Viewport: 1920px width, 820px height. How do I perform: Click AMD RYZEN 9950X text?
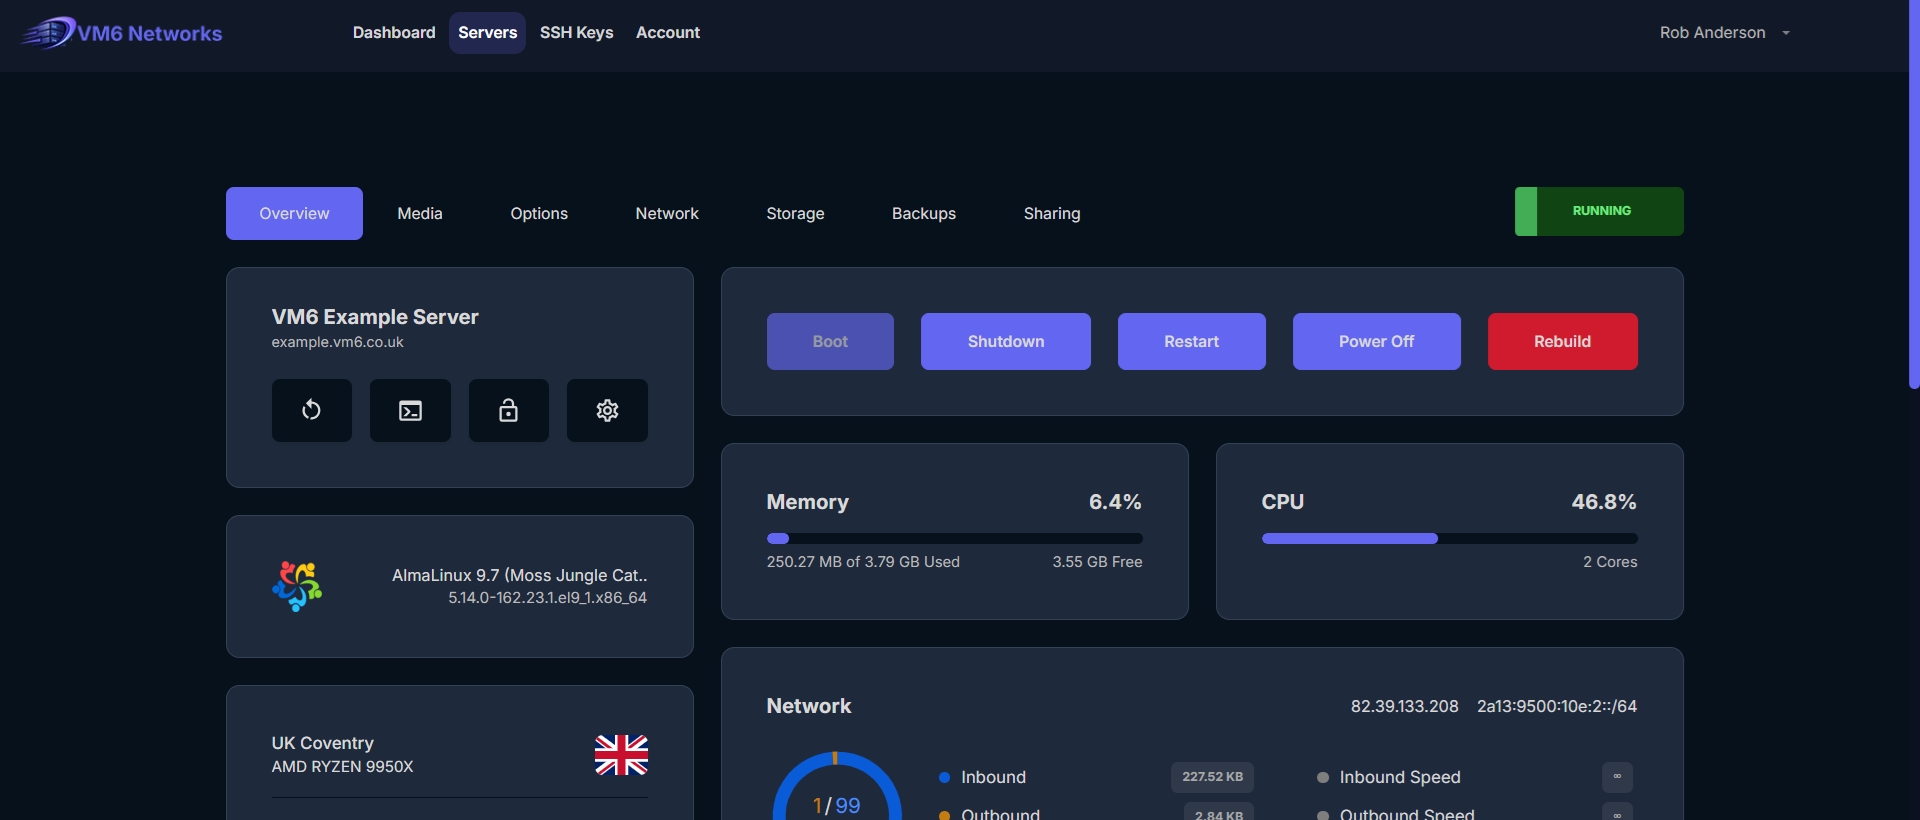click(342, 767)
